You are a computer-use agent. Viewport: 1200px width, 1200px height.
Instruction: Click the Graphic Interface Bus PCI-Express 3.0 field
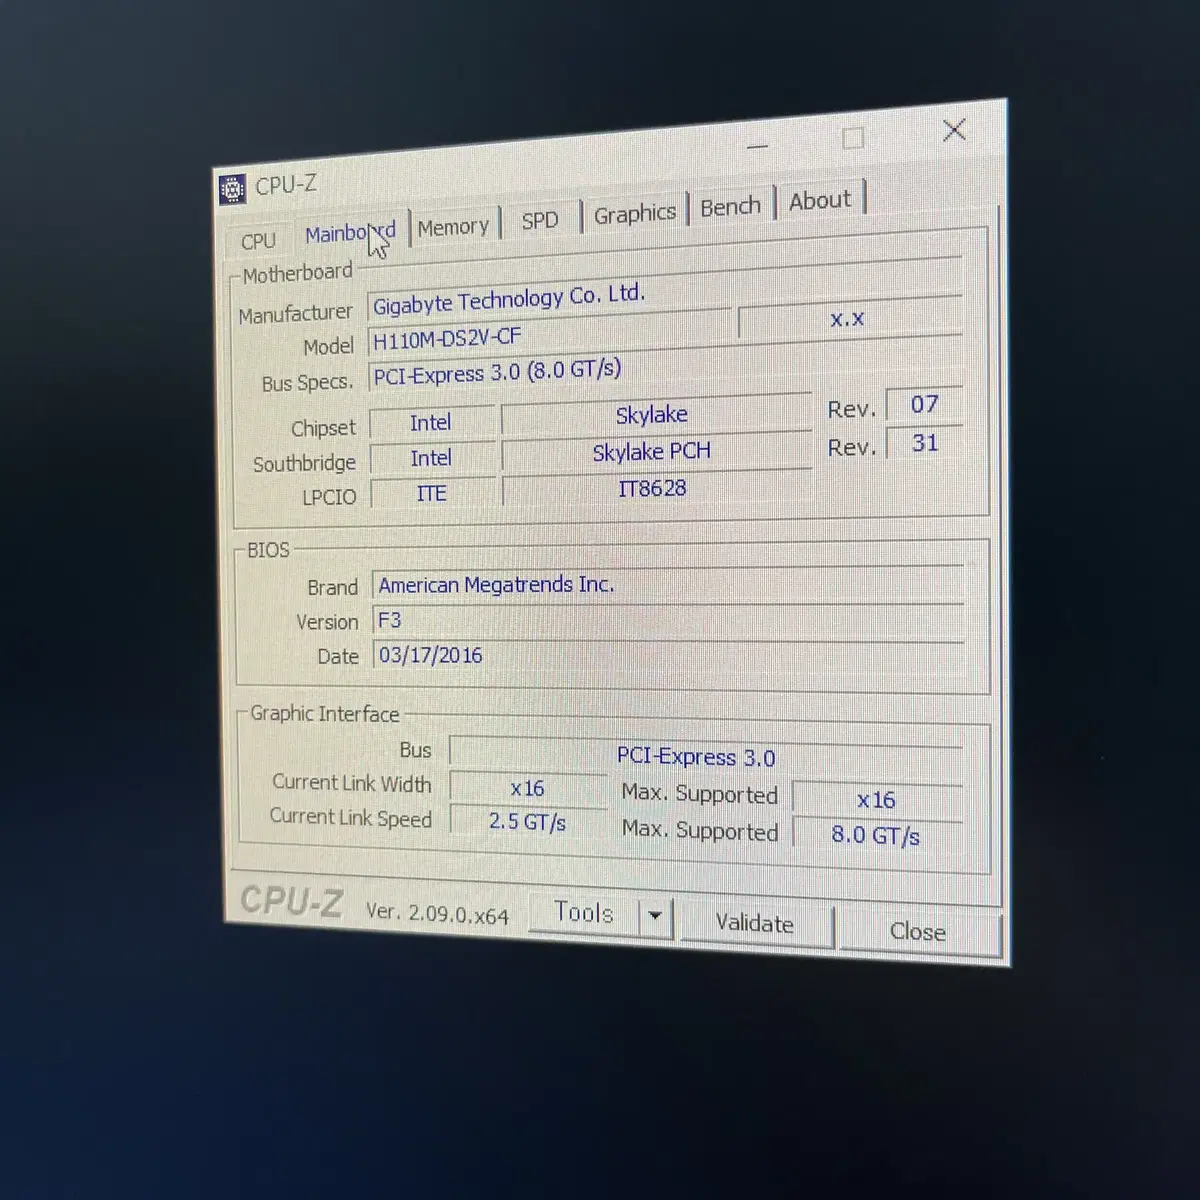coord(706,756)
